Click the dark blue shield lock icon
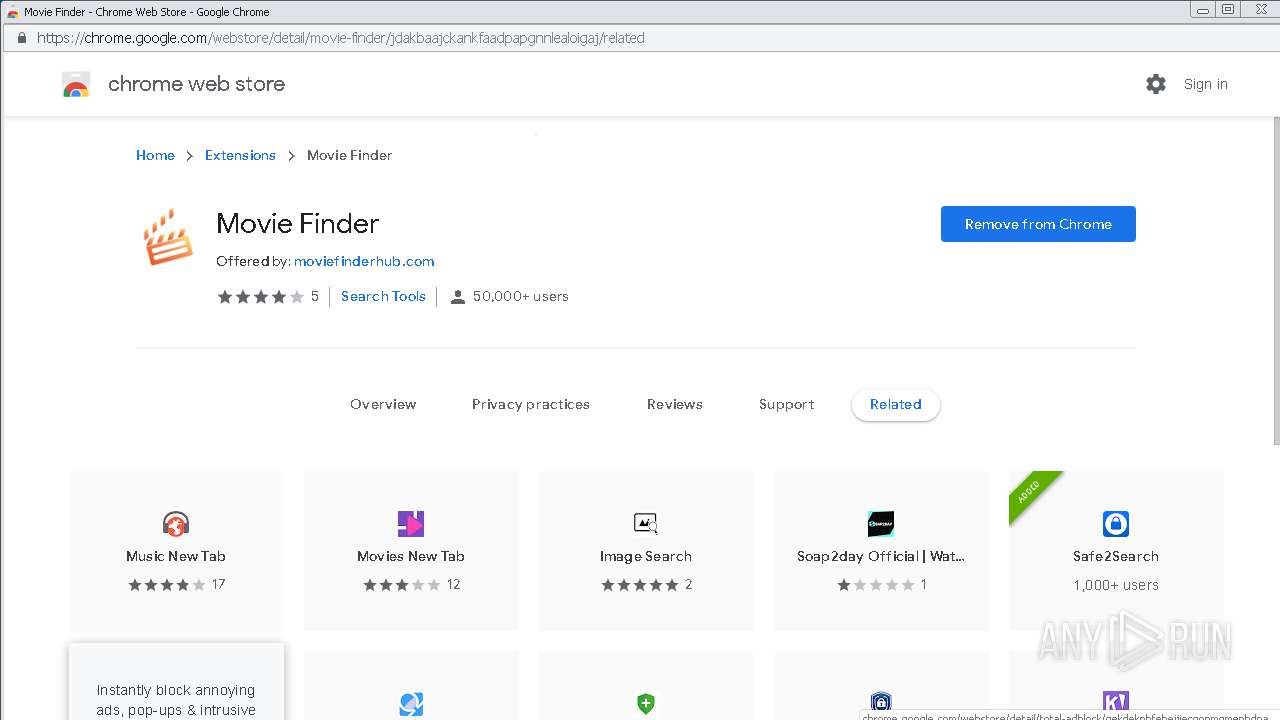The width and height of the screenshot is (1280, 720). [x=881, y=703]
